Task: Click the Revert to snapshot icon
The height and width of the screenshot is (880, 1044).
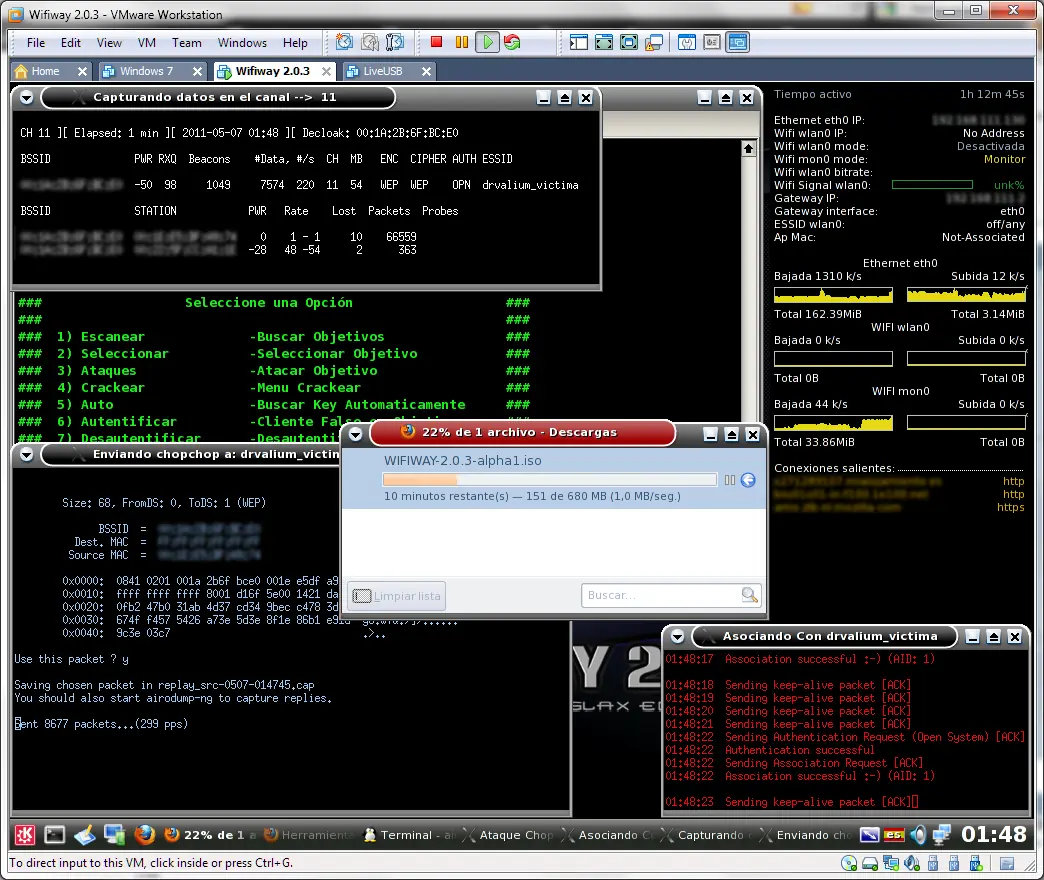Action: pos(370,42)
